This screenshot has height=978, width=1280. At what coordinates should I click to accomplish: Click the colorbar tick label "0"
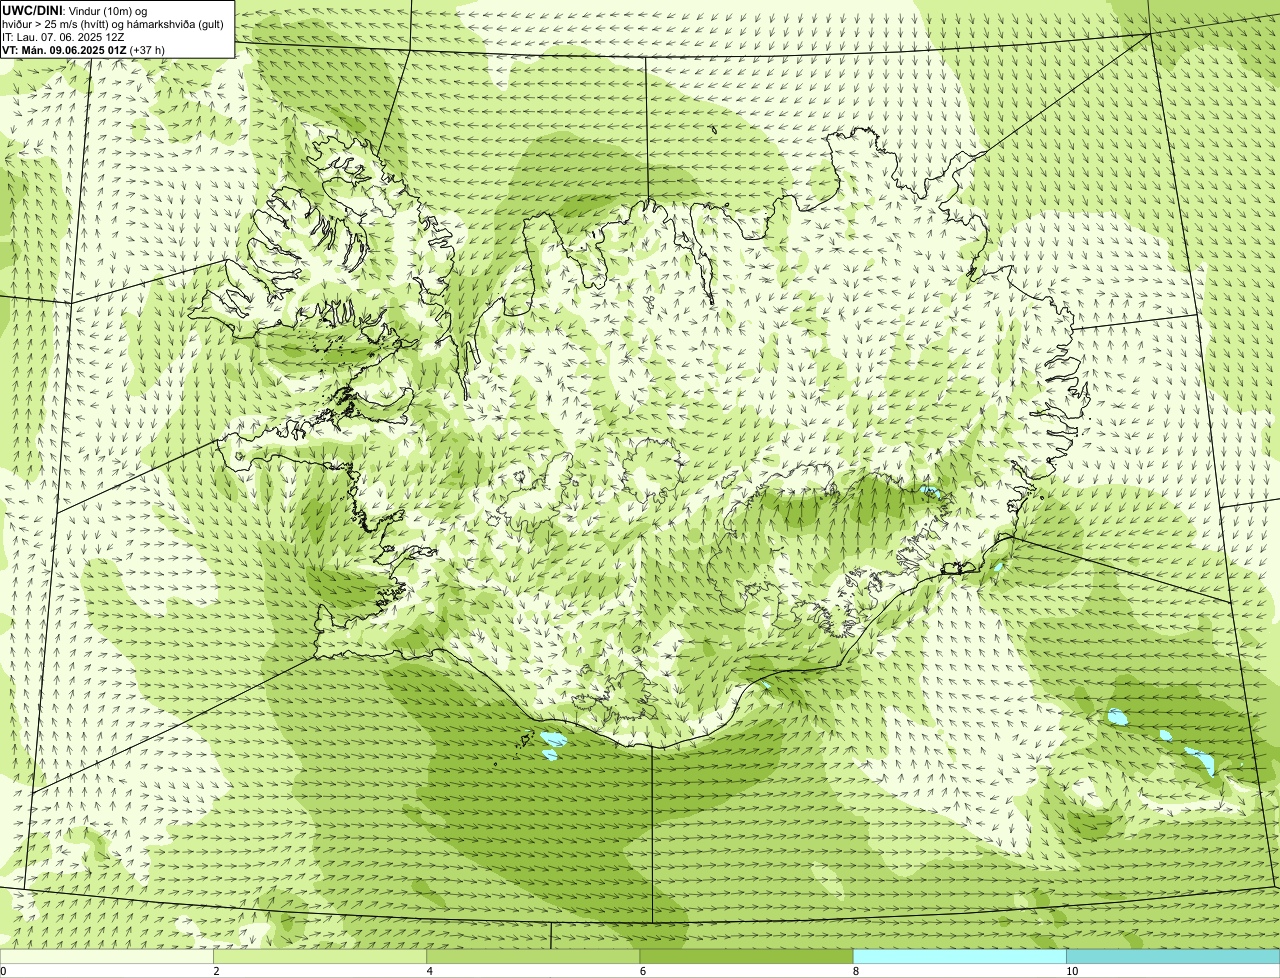[4, 971]
